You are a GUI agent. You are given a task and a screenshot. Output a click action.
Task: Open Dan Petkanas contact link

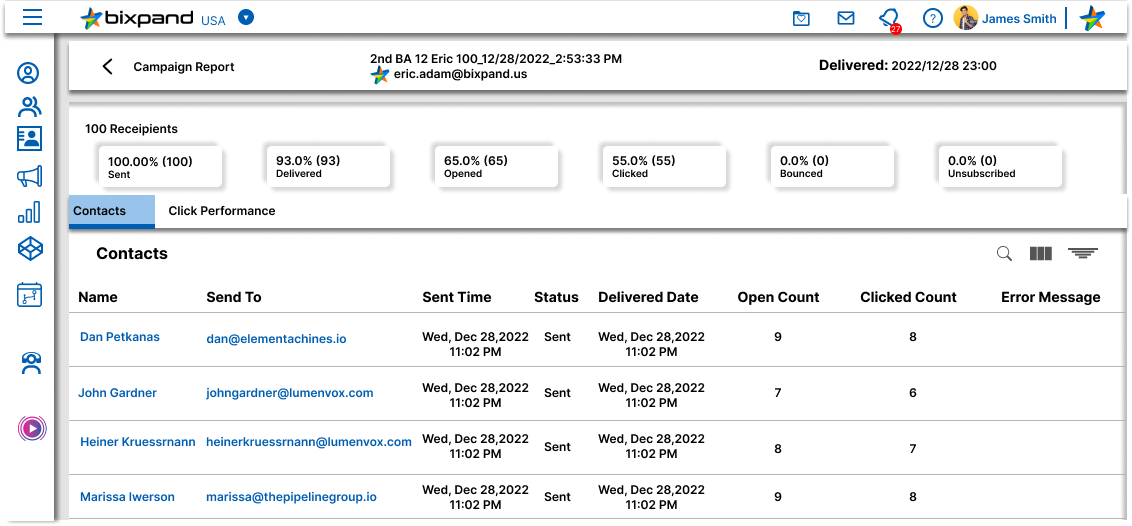pyautogui.click(x=119, y=337)
